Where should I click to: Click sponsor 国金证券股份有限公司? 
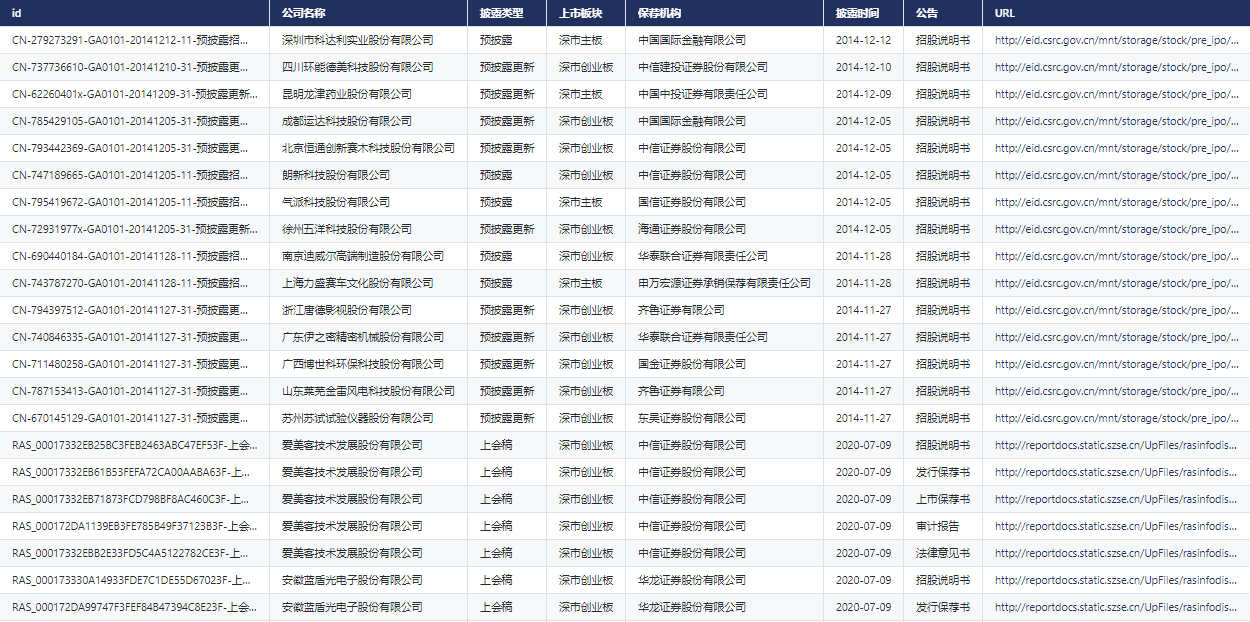coord(692,364)
